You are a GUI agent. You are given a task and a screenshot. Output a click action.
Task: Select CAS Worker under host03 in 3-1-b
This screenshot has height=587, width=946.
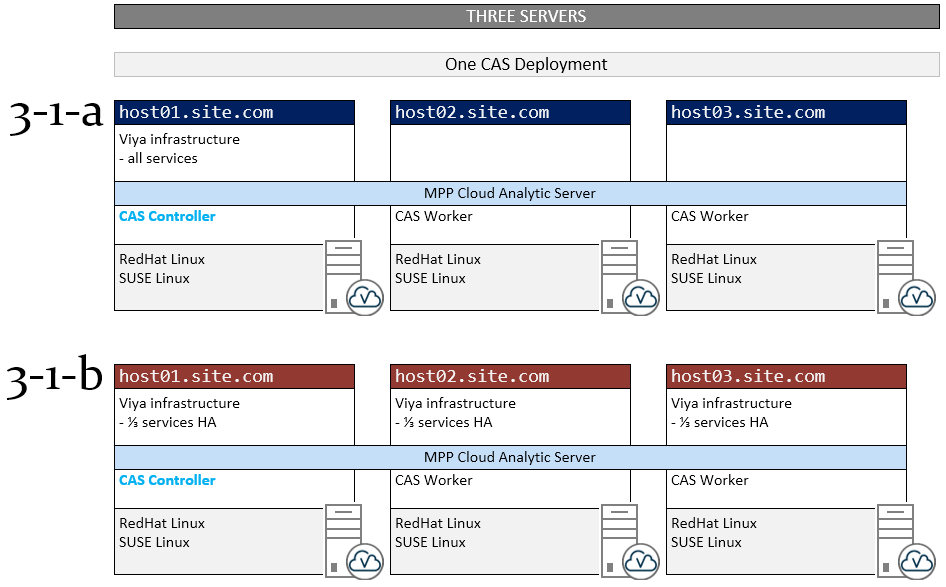(x=710, y=480)
